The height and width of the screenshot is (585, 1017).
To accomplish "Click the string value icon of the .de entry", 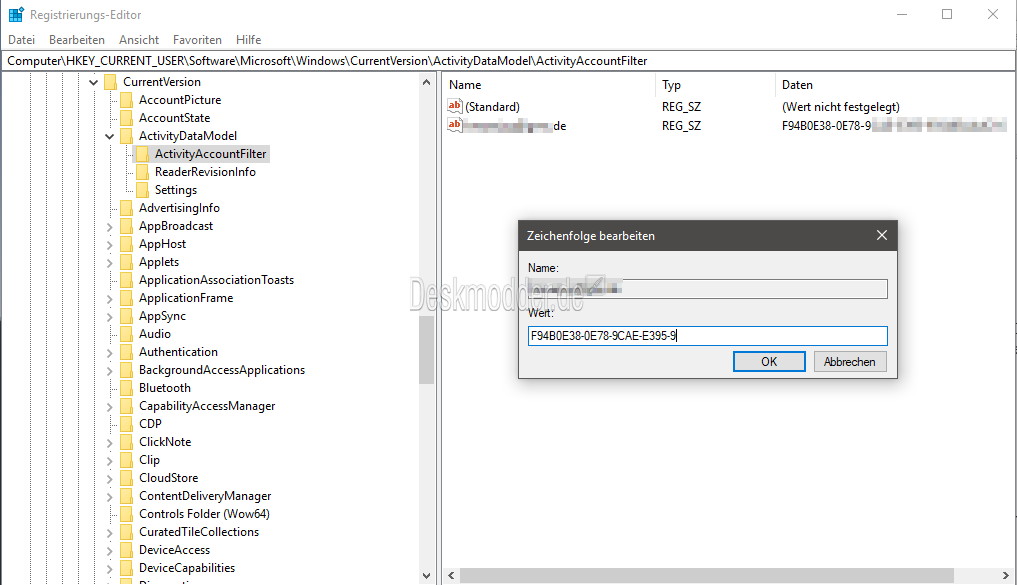I will click(455, 125).
